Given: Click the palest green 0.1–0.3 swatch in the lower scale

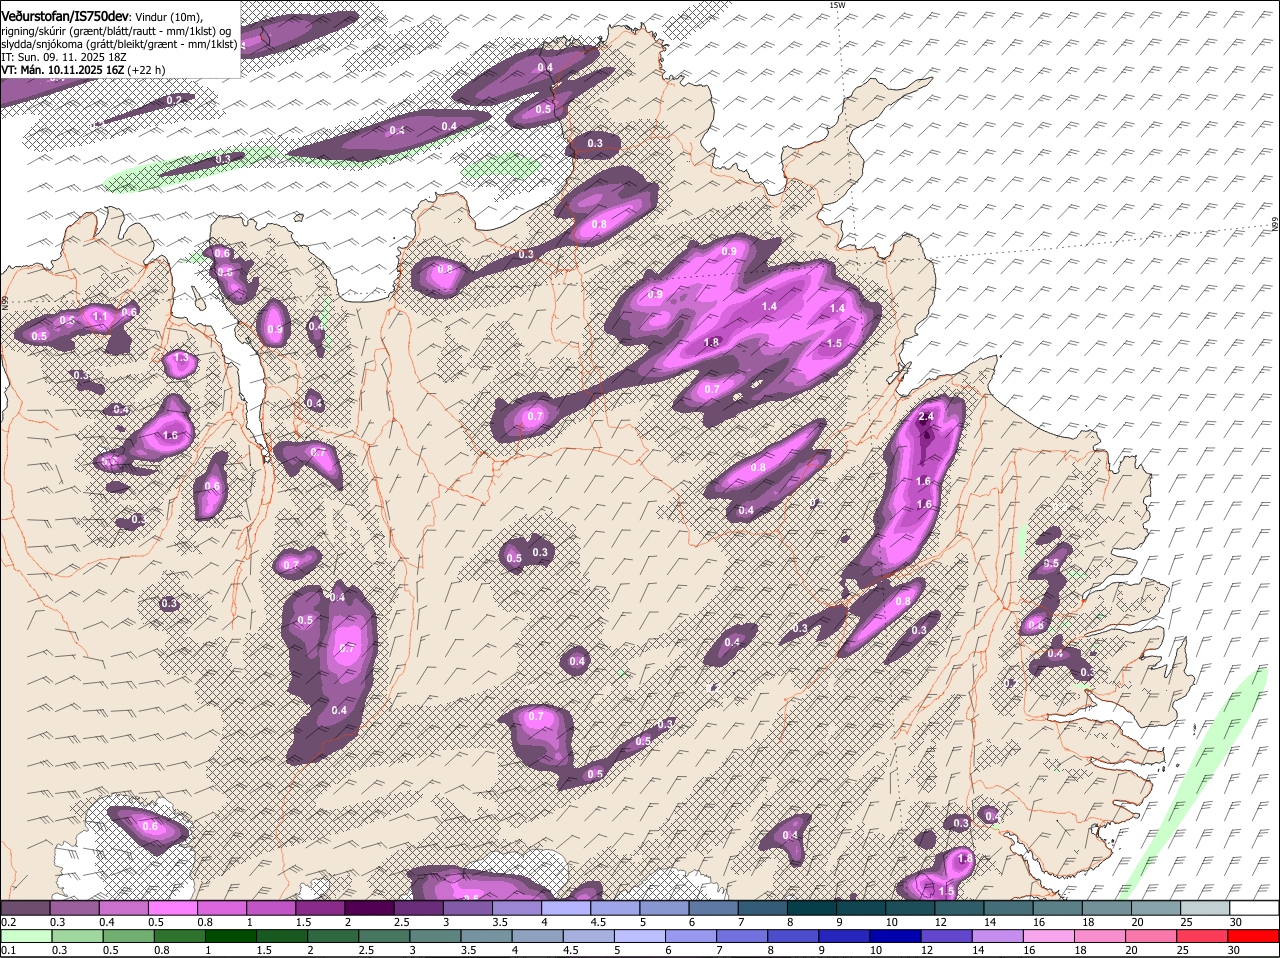Looking at the screenshot, I should pos(26,936).
